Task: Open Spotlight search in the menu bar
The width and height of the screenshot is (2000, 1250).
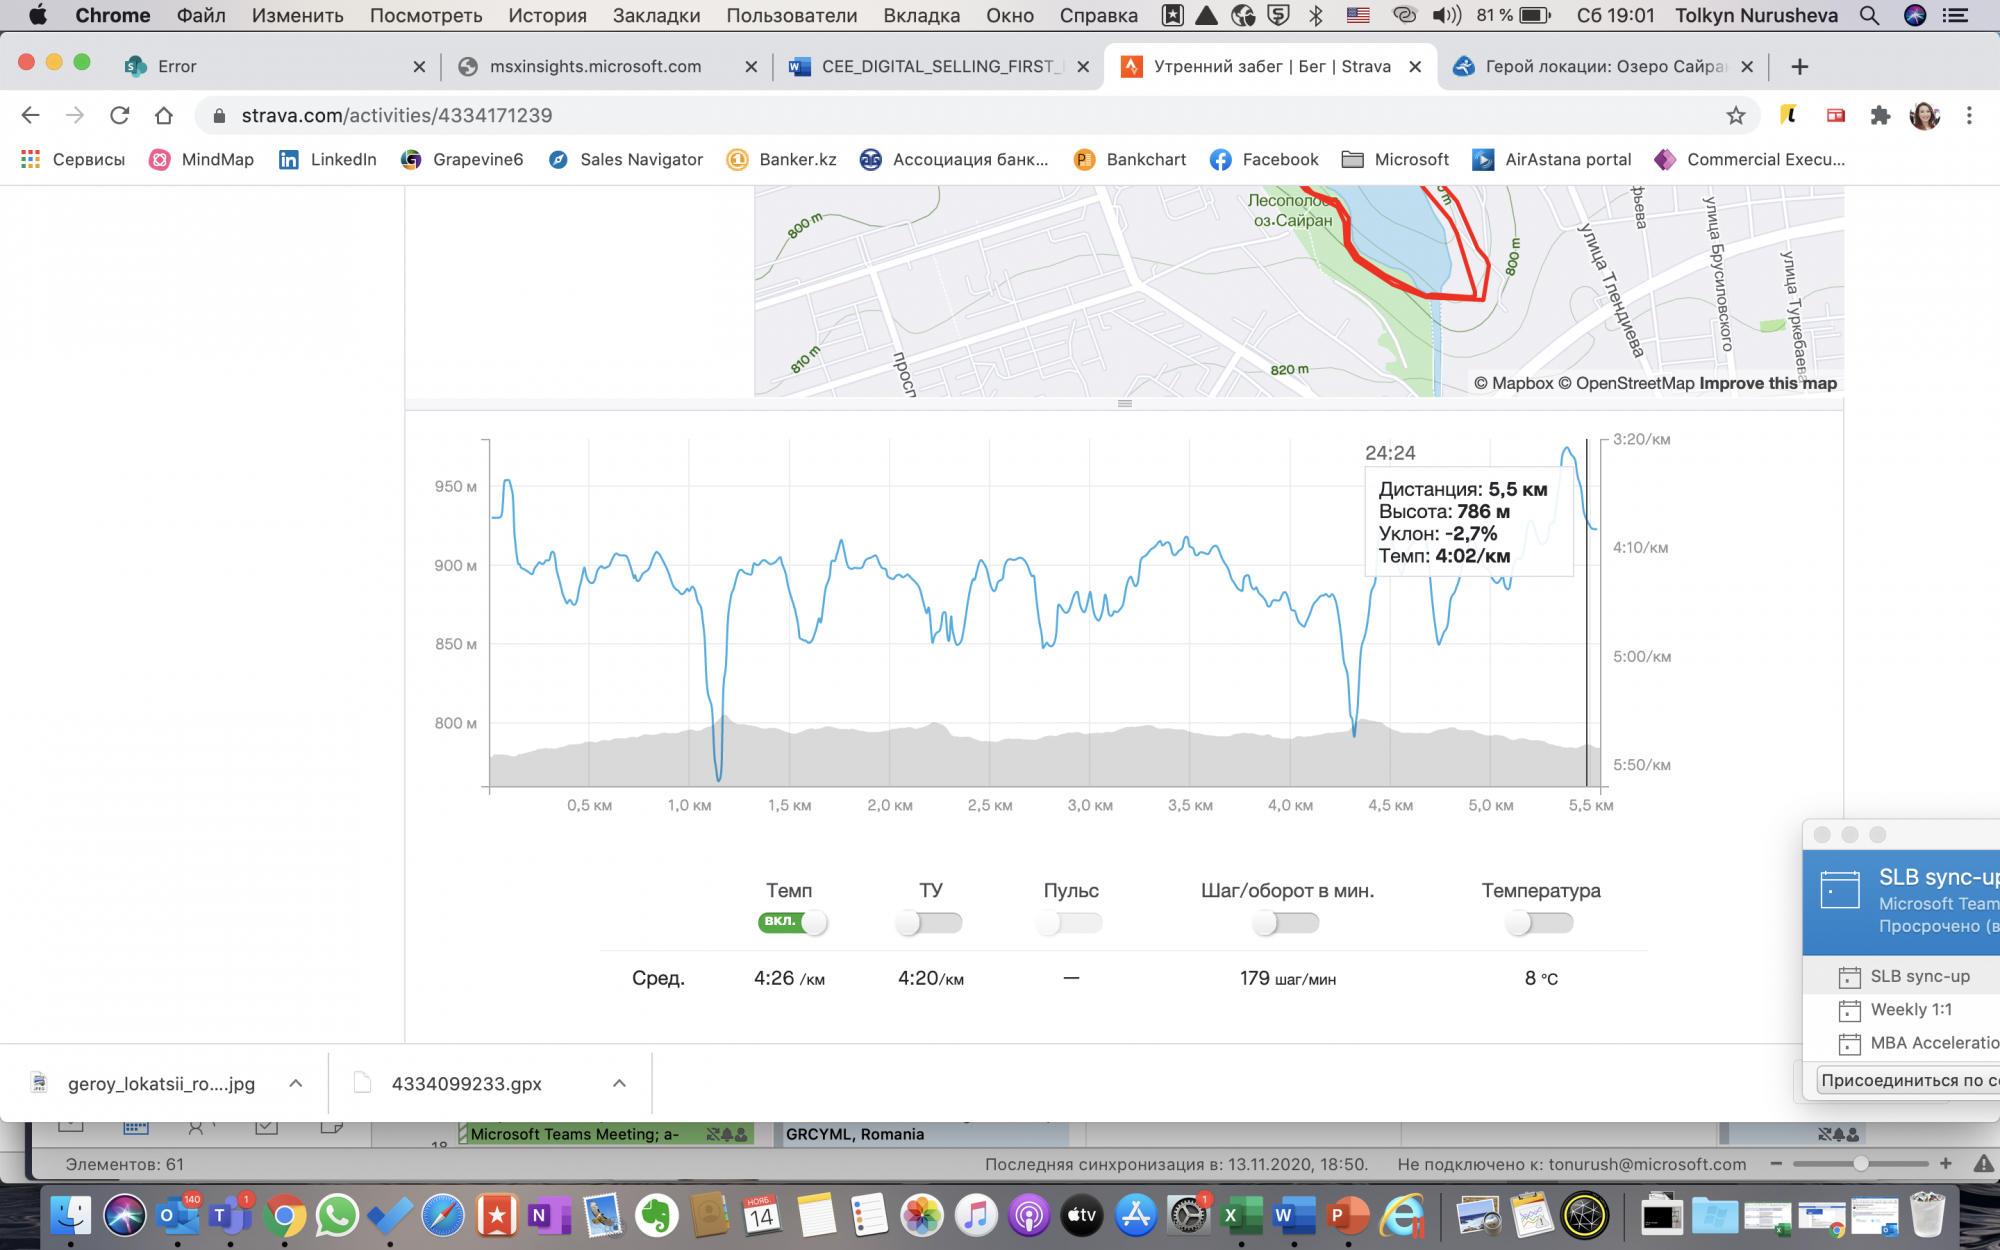Action: (1868, 15)
